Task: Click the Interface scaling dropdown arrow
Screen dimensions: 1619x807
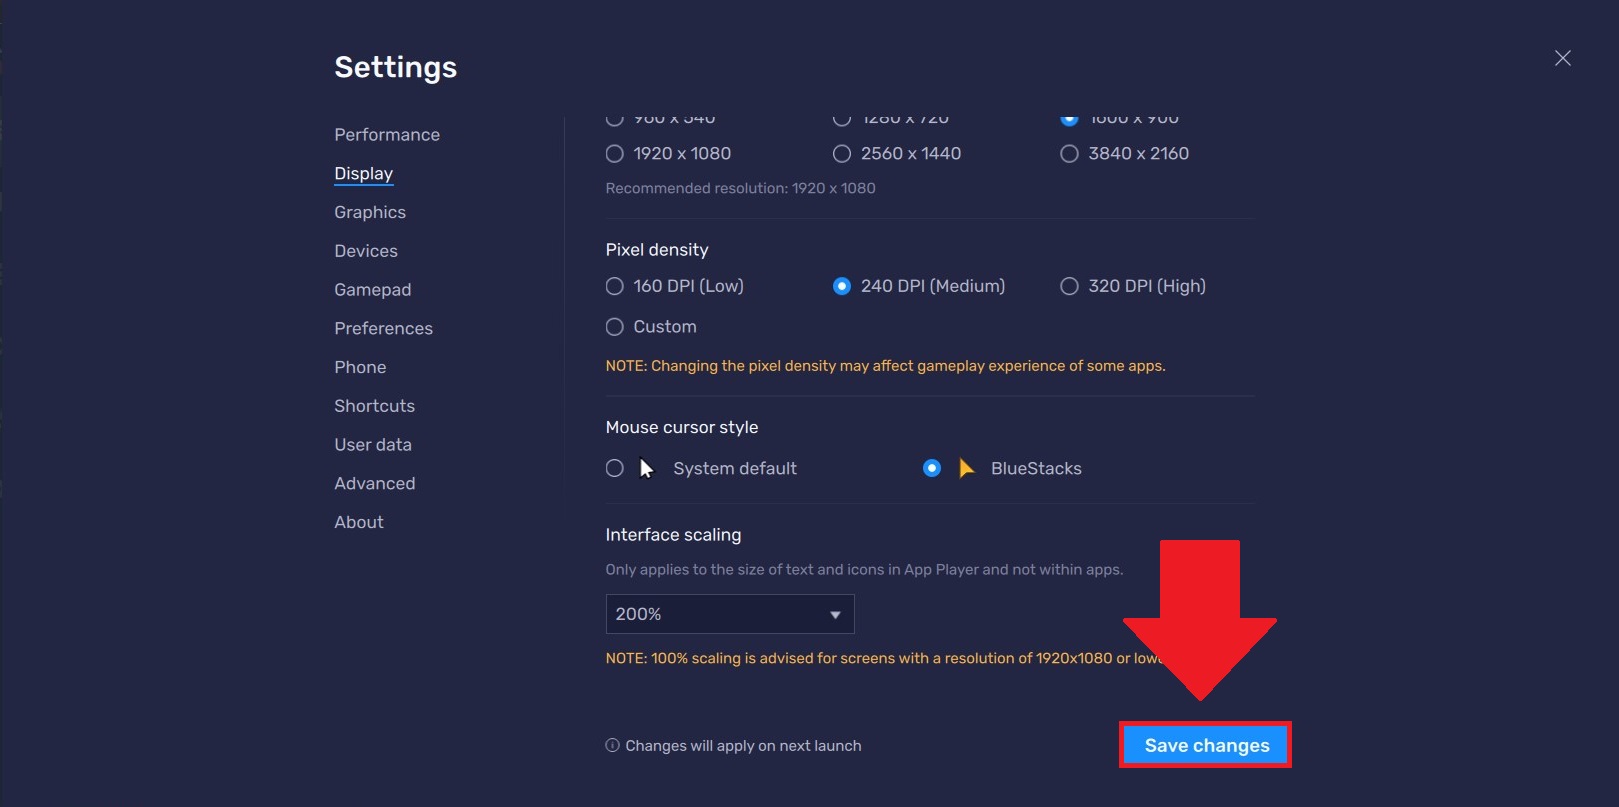Action: [x=835, y=615]
